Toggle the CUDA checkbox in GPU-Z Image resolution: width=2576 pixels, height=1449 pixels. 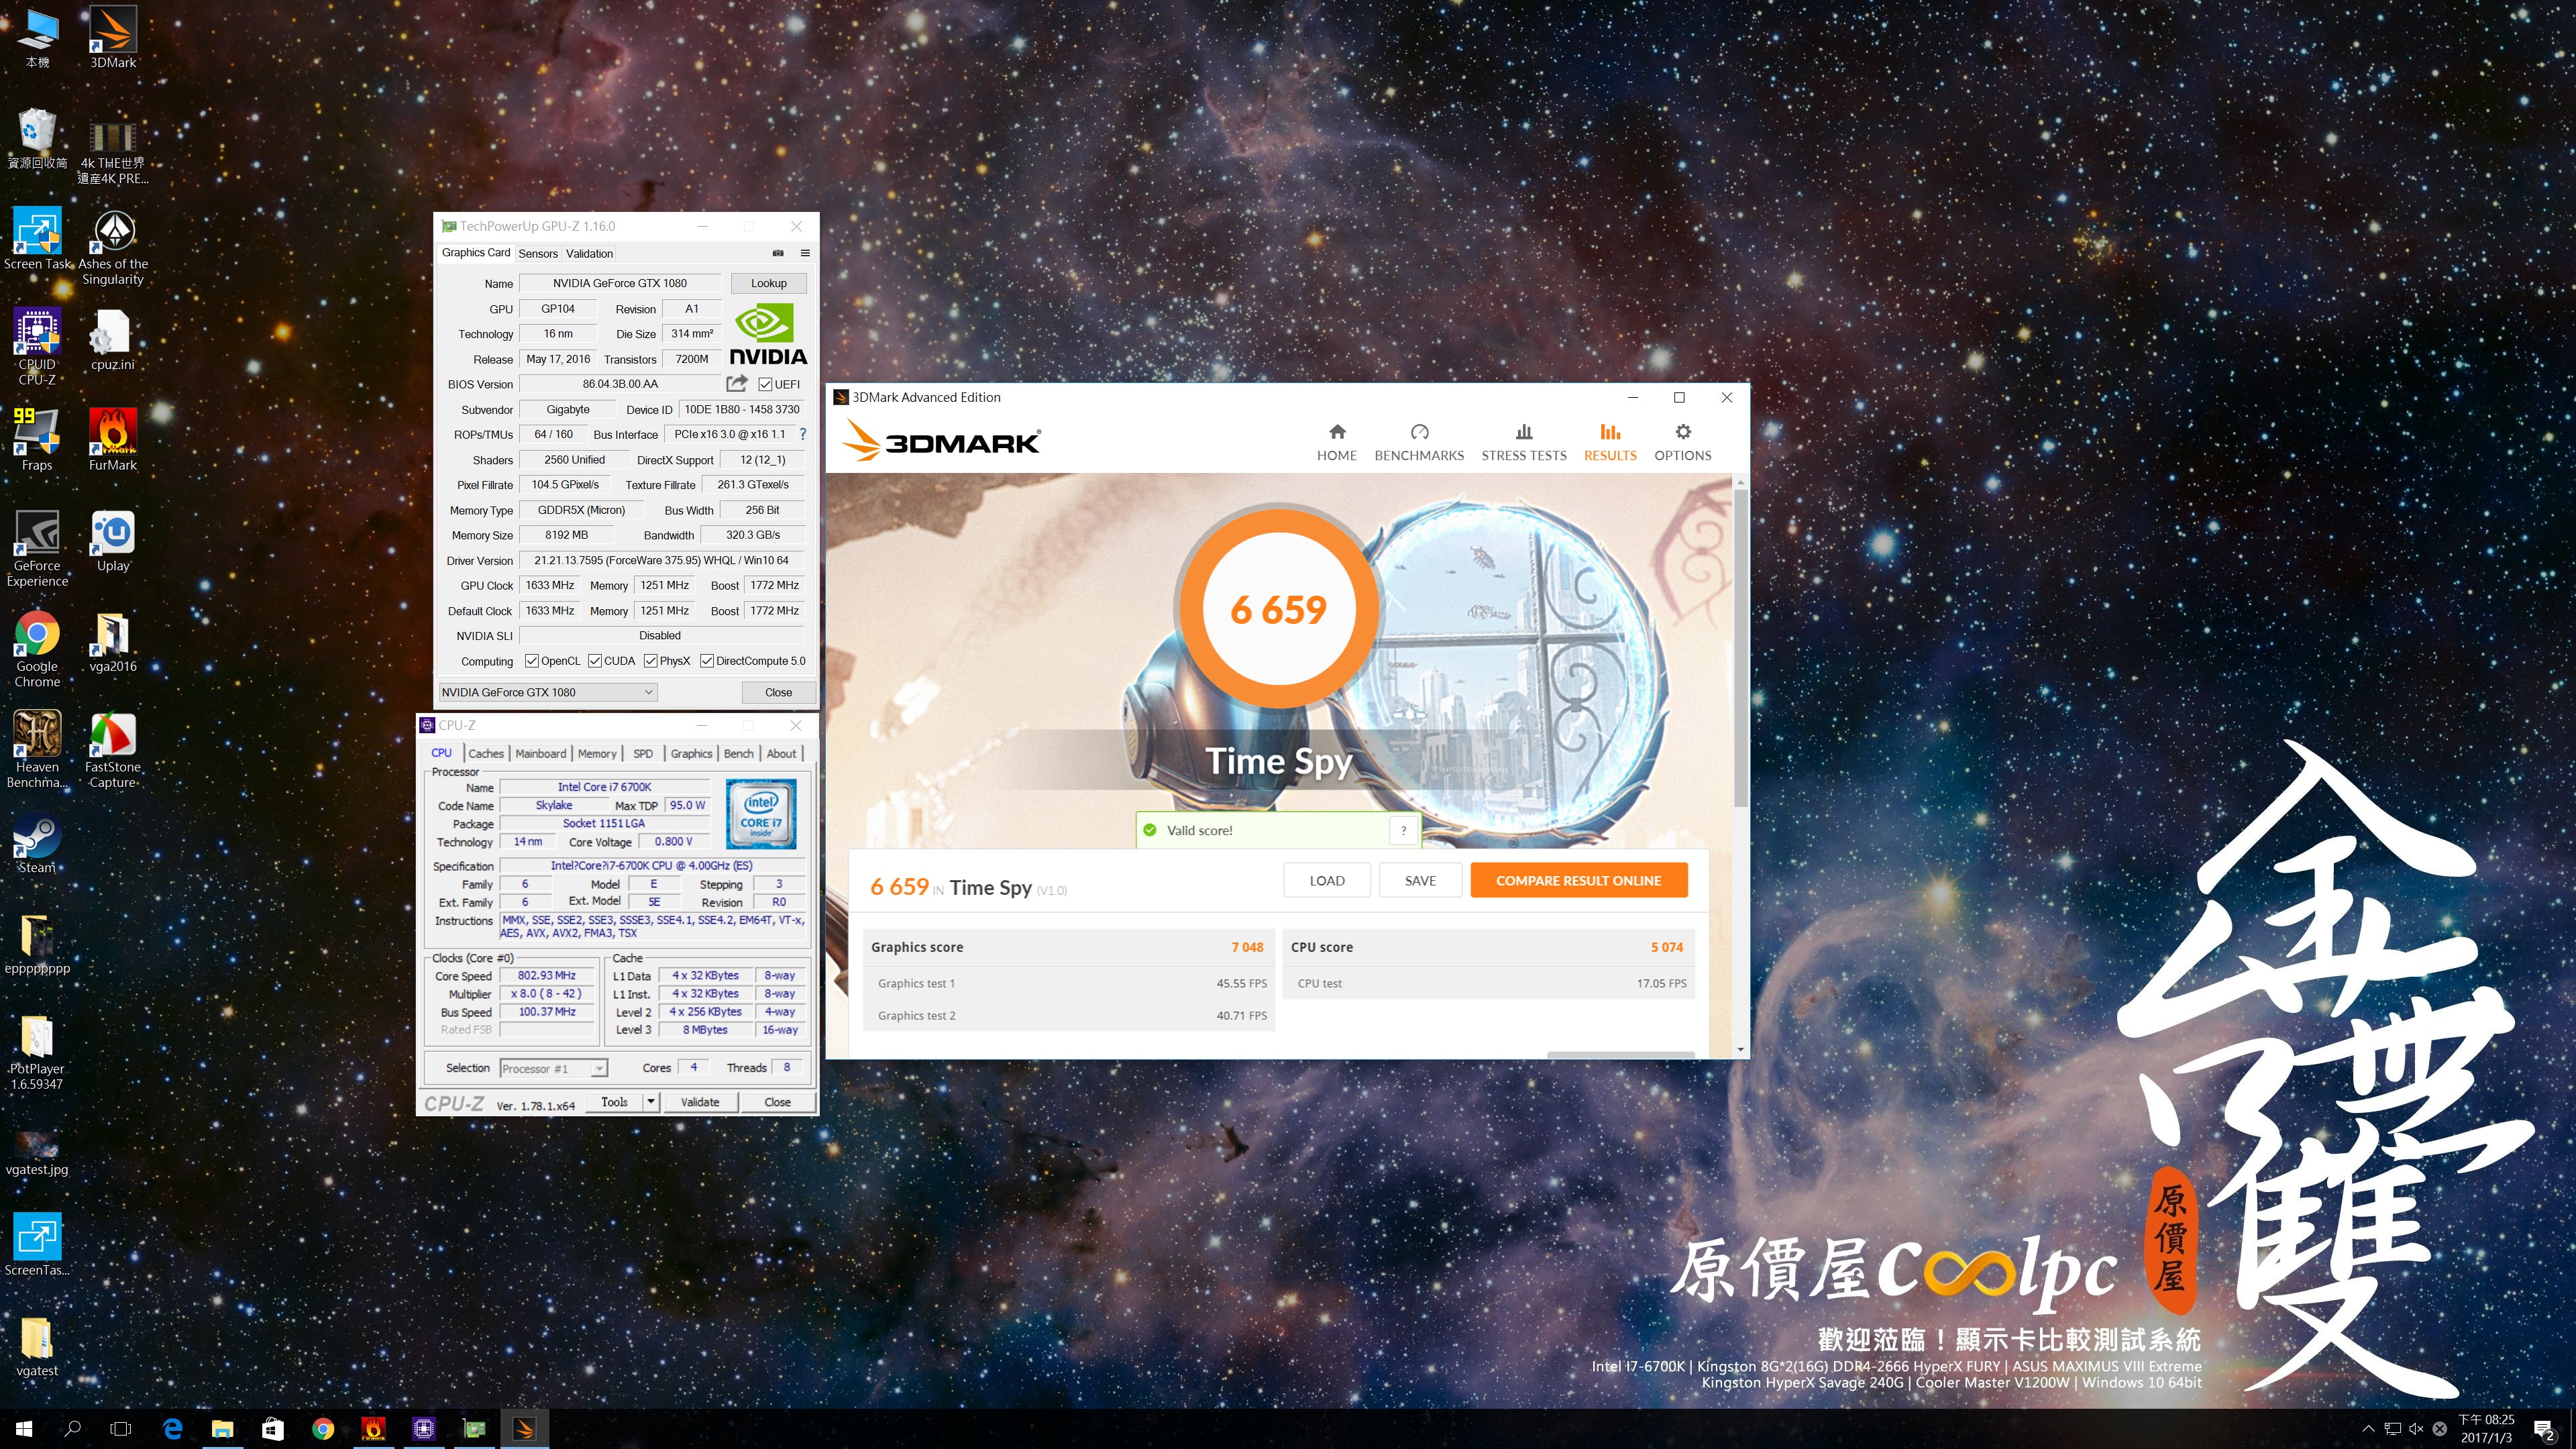595,661
